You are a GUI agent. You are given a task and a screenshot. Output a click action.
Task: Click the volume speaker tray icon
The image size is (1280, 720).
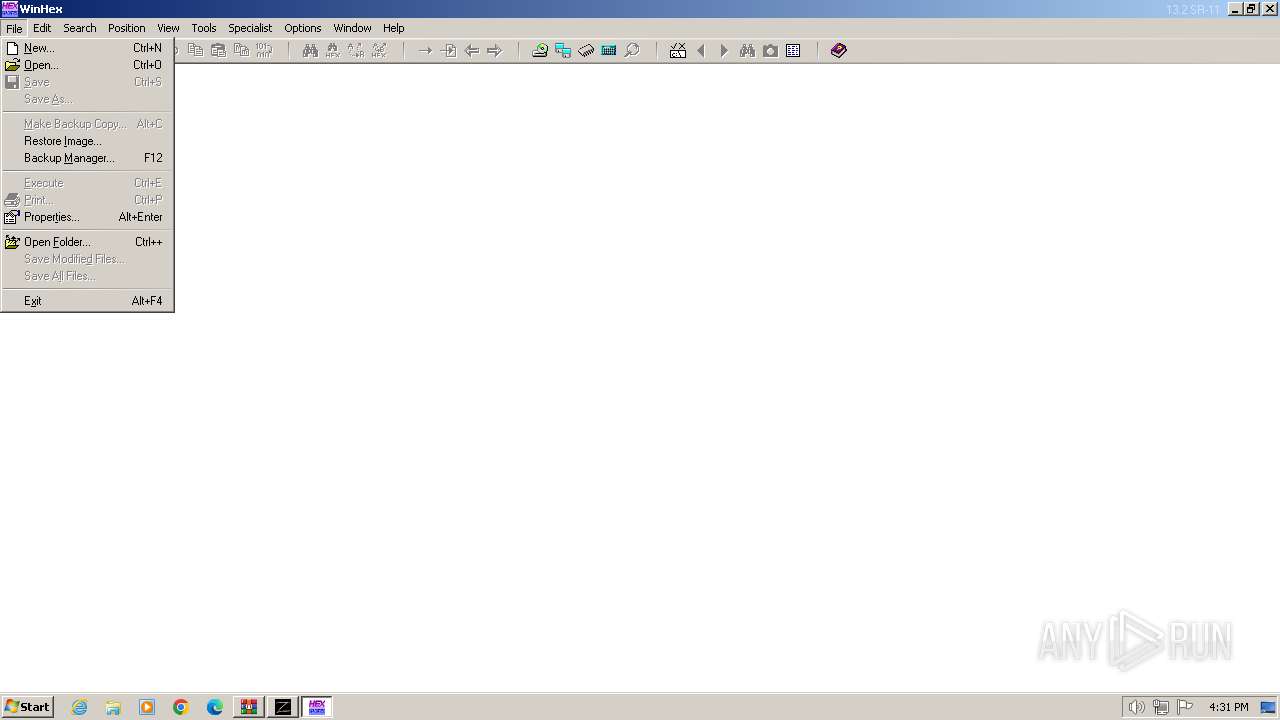point(1137,707)
